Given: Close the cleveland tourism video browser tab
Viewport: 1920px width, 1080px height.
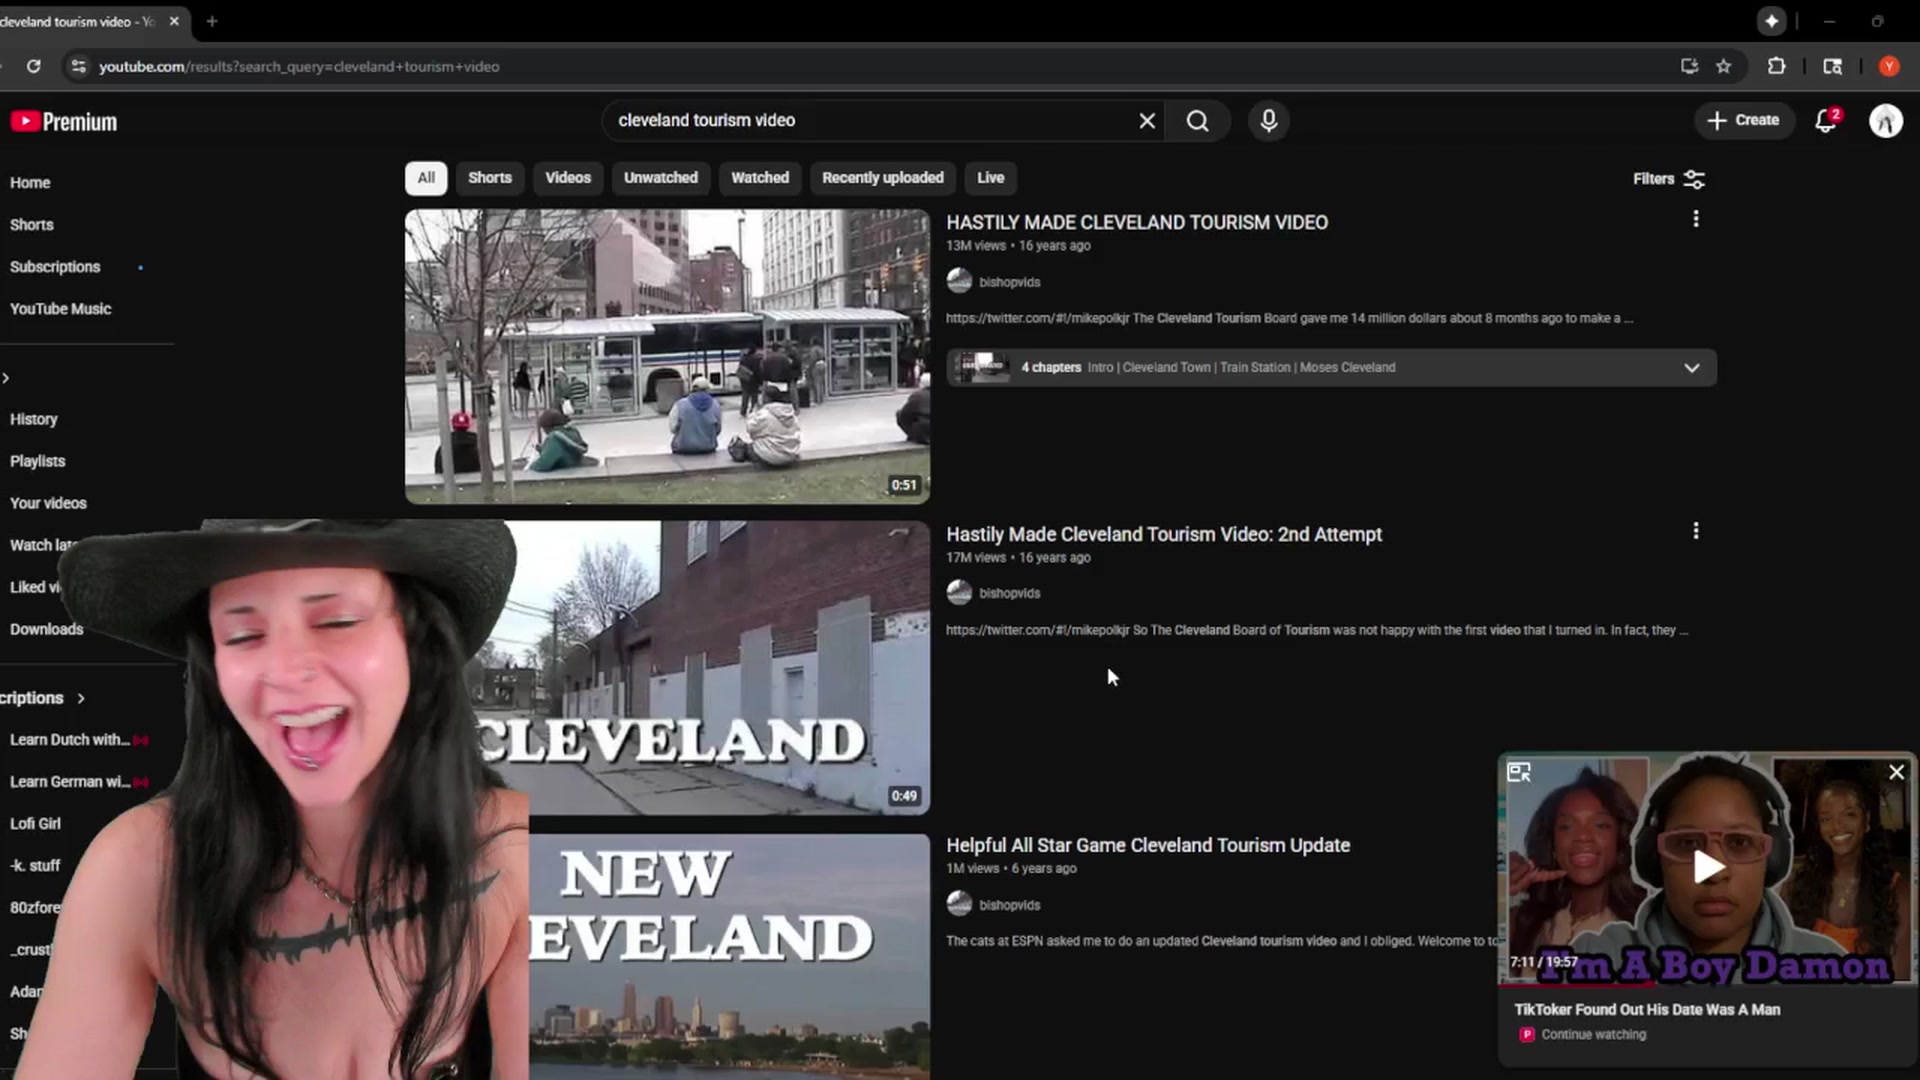Looking at the screenshot, I should 174,21.
